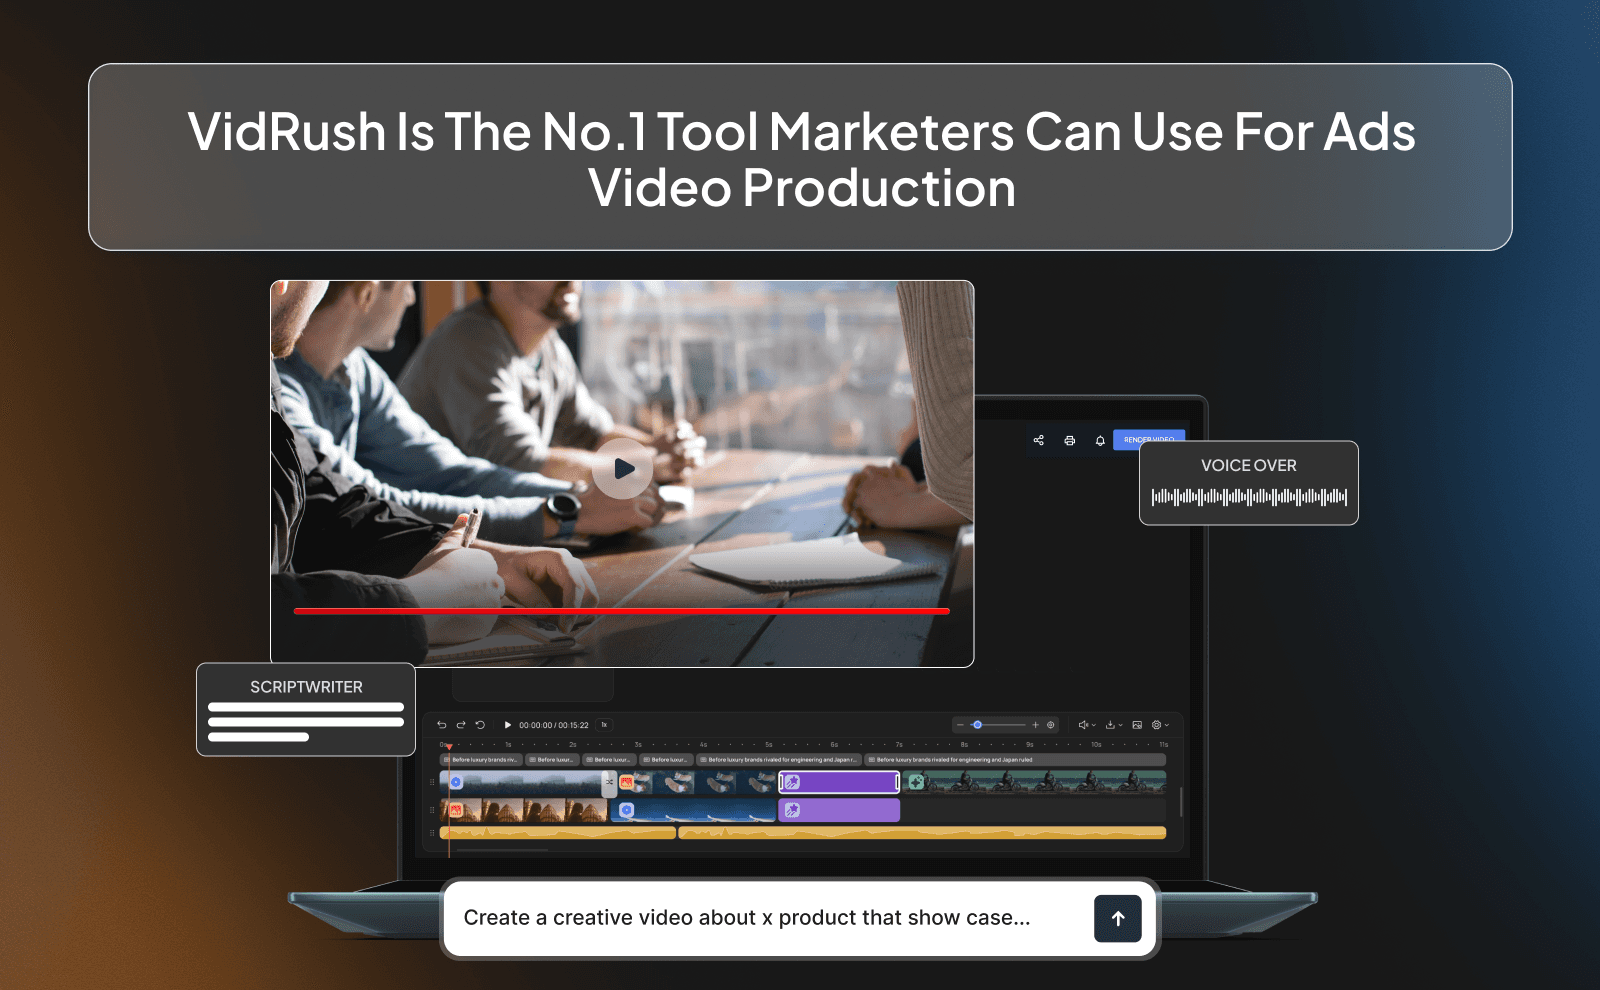Click the printer icon in the editor header
Screen dimensions: 1600x990
tap(1069, 440)
